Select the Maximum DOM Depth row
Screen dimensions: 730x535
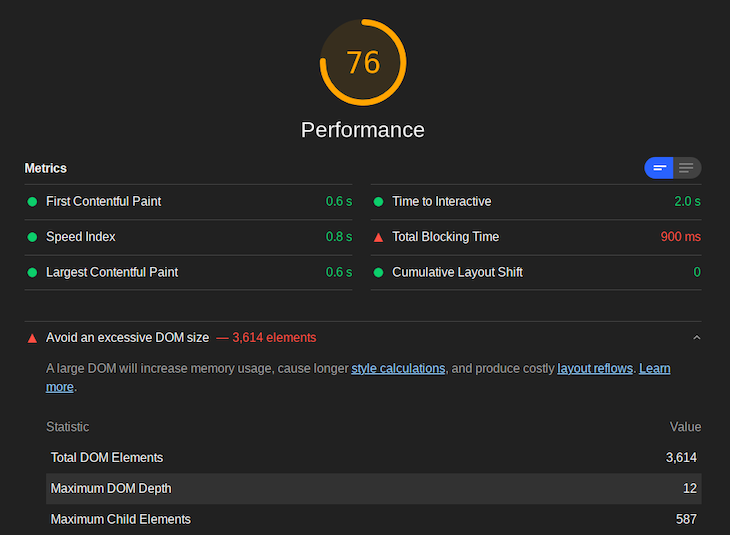point(373,488)
